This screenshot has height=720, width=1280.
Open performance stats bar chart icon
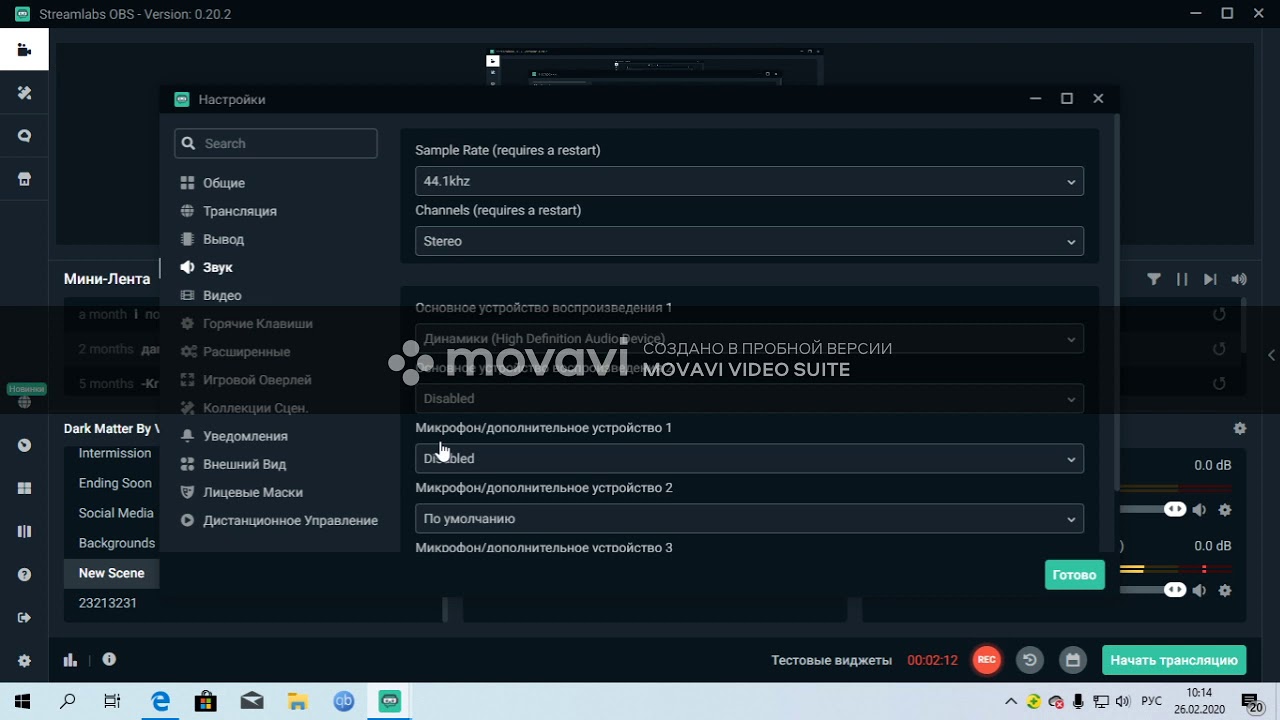[x=70, y=660]
